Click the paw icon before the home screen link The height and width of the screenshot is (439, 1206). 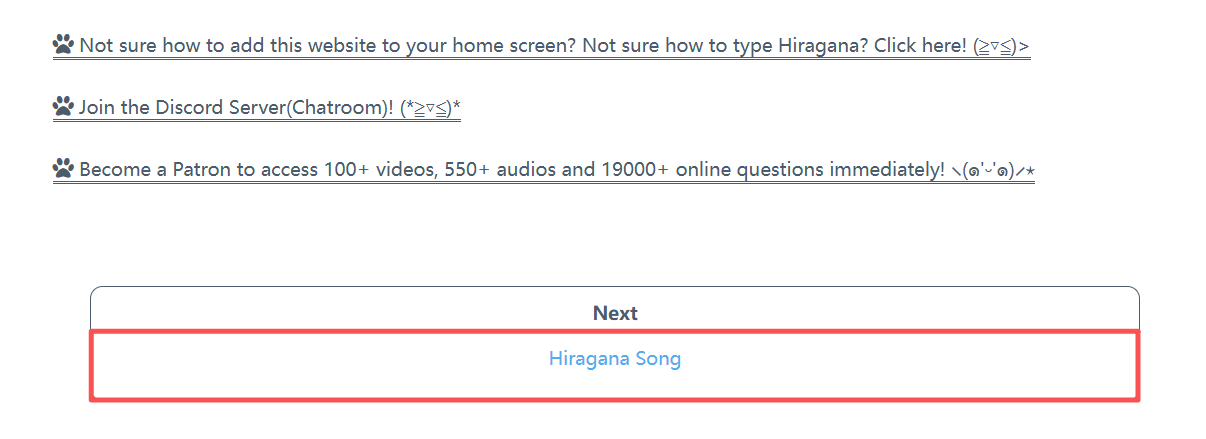tap(64, 45)
